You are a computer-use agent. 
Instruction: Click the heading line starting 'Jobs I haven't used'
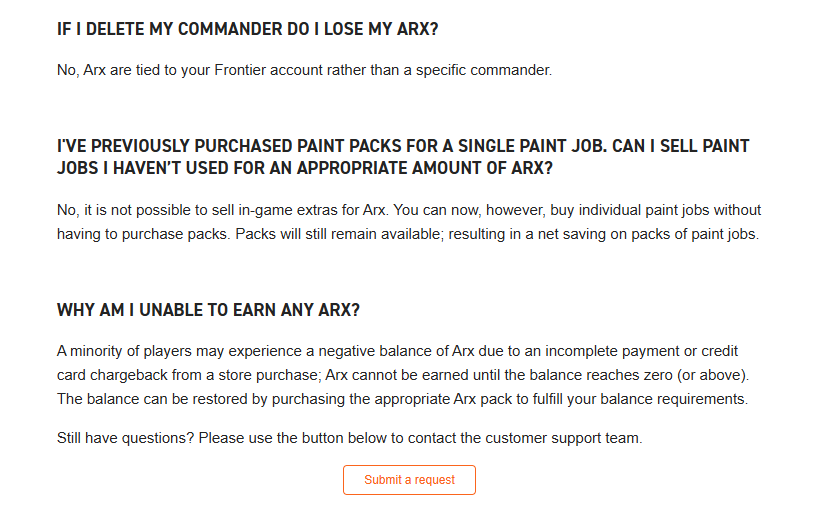(305, 168)
